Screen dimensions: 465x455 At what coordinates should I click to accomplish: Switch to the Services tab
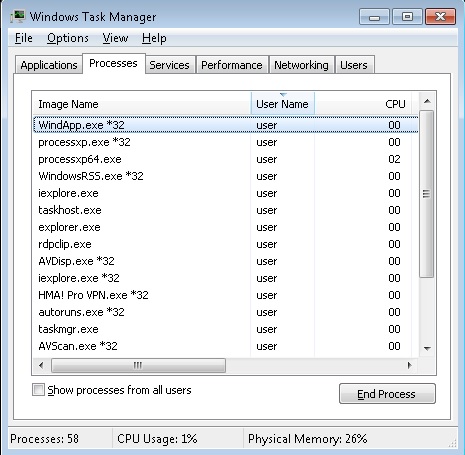click(x=169, y=65)
